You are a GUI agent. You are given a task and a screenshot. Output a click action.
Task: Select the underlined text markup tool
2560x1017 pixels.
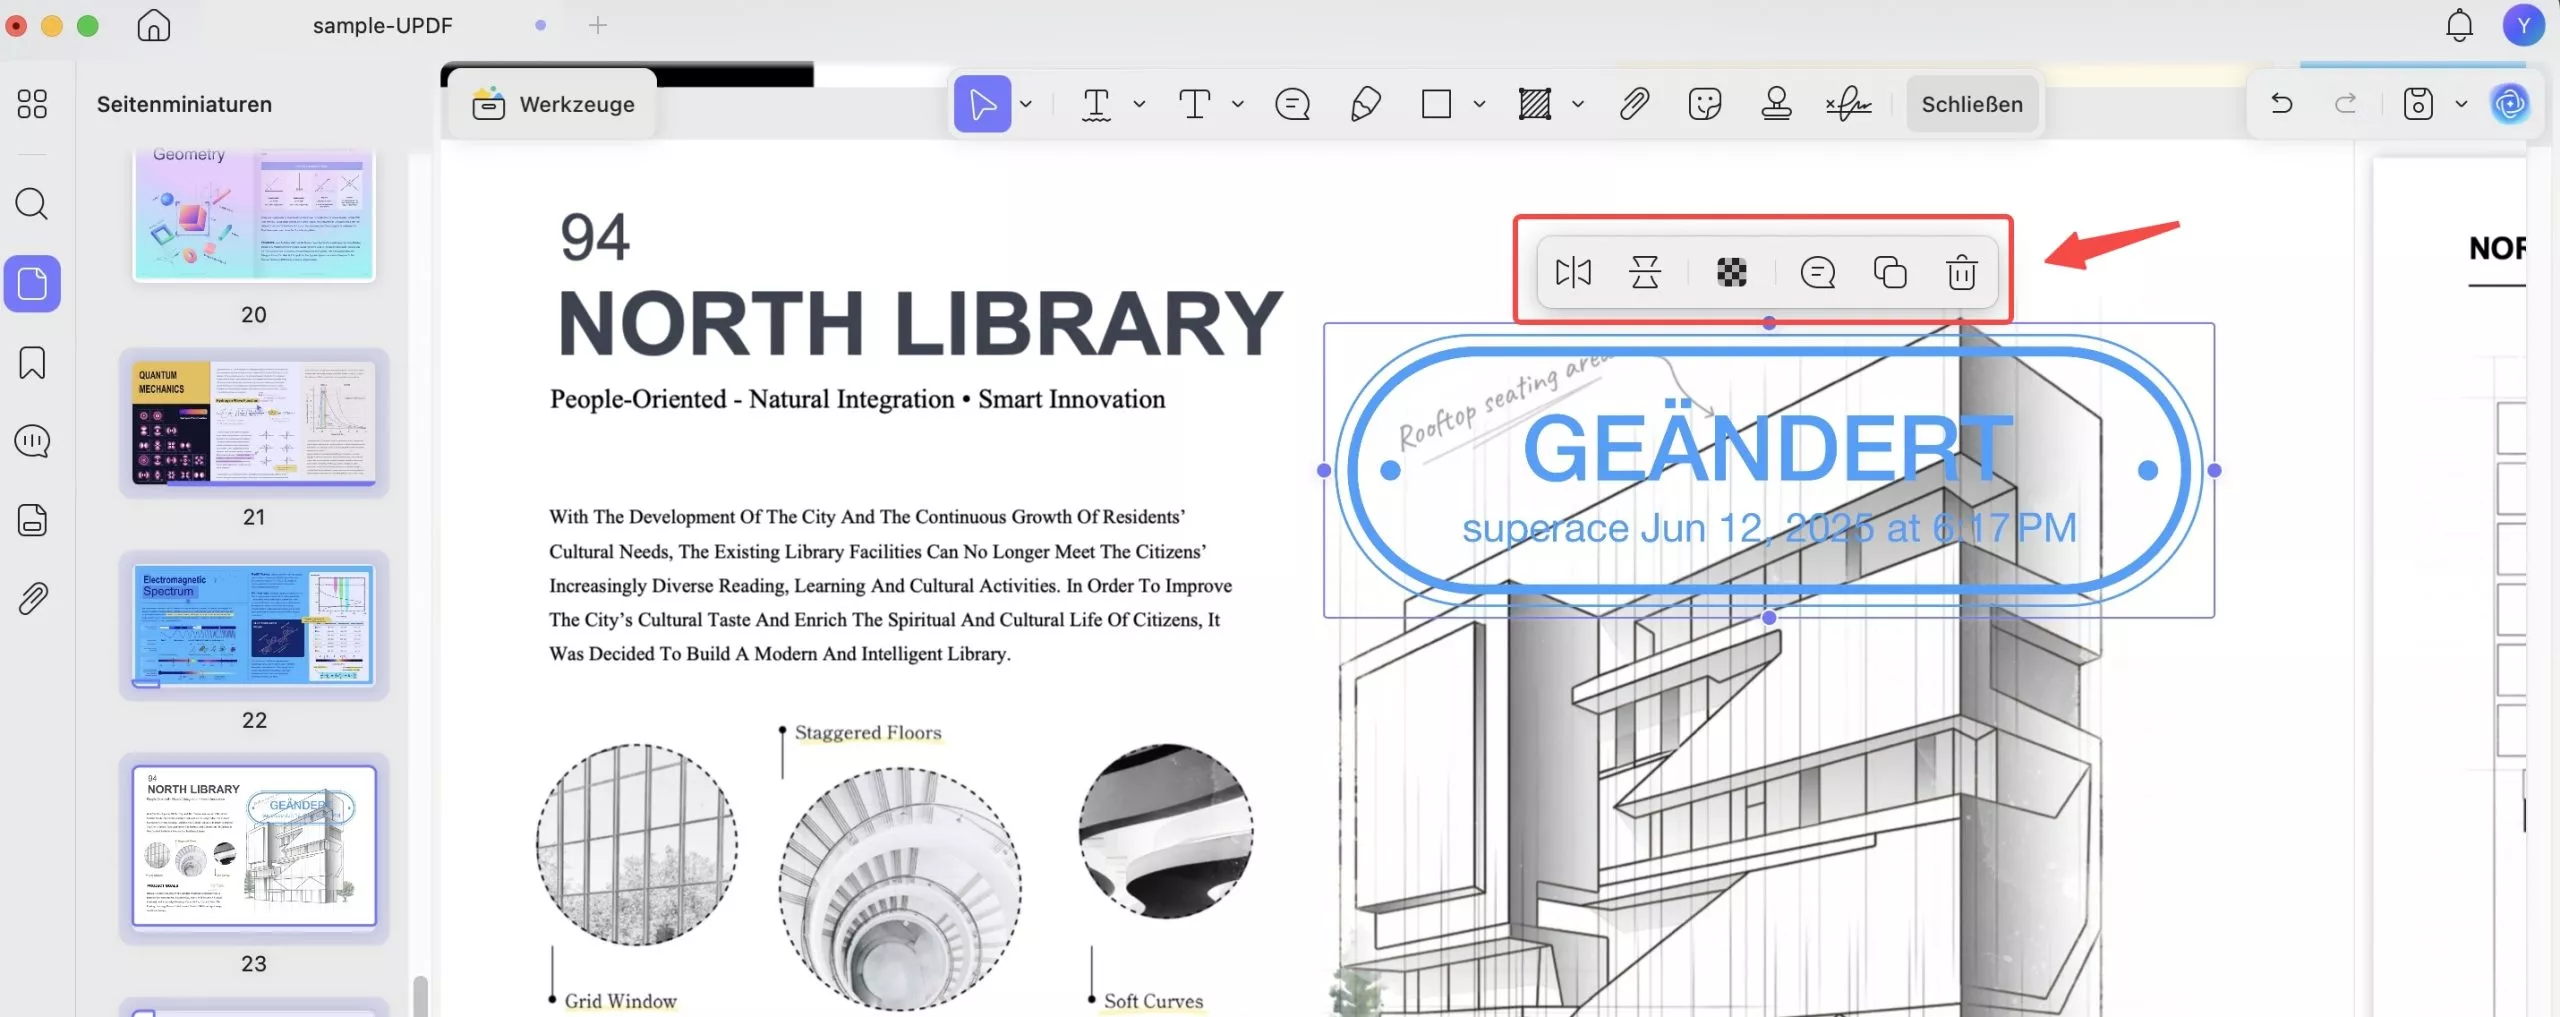(x=1096, y=104)
